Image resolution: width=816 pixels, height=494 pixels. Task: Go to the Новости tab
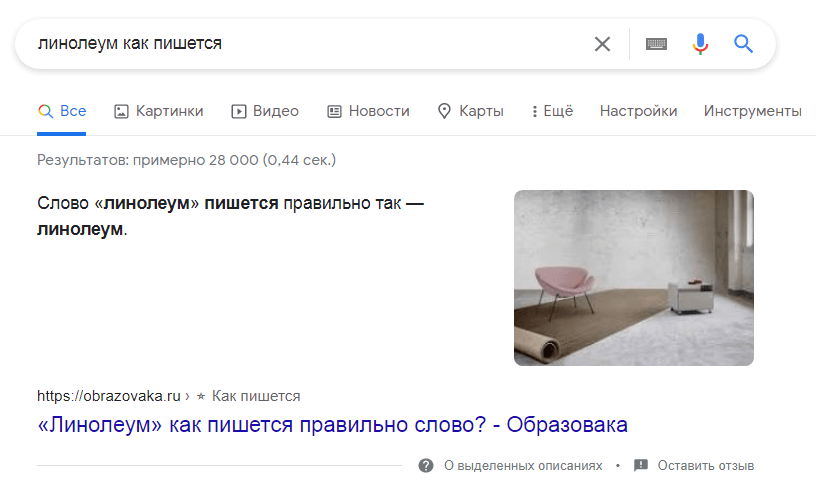click(x=368, y=111)
